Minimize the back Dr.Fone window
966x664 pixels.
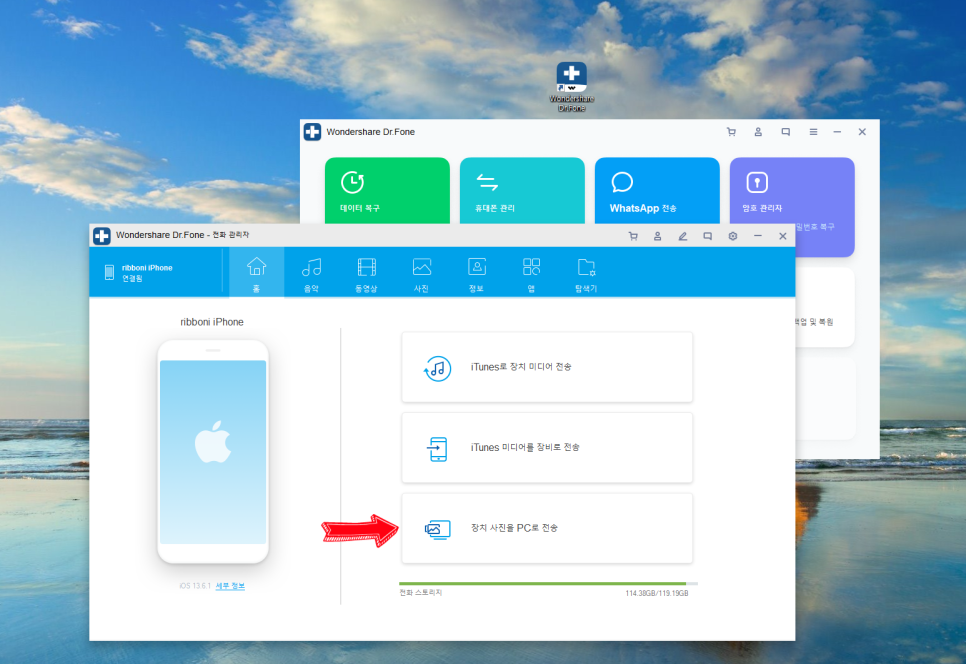pyautogui.click(x=837, y=132)
